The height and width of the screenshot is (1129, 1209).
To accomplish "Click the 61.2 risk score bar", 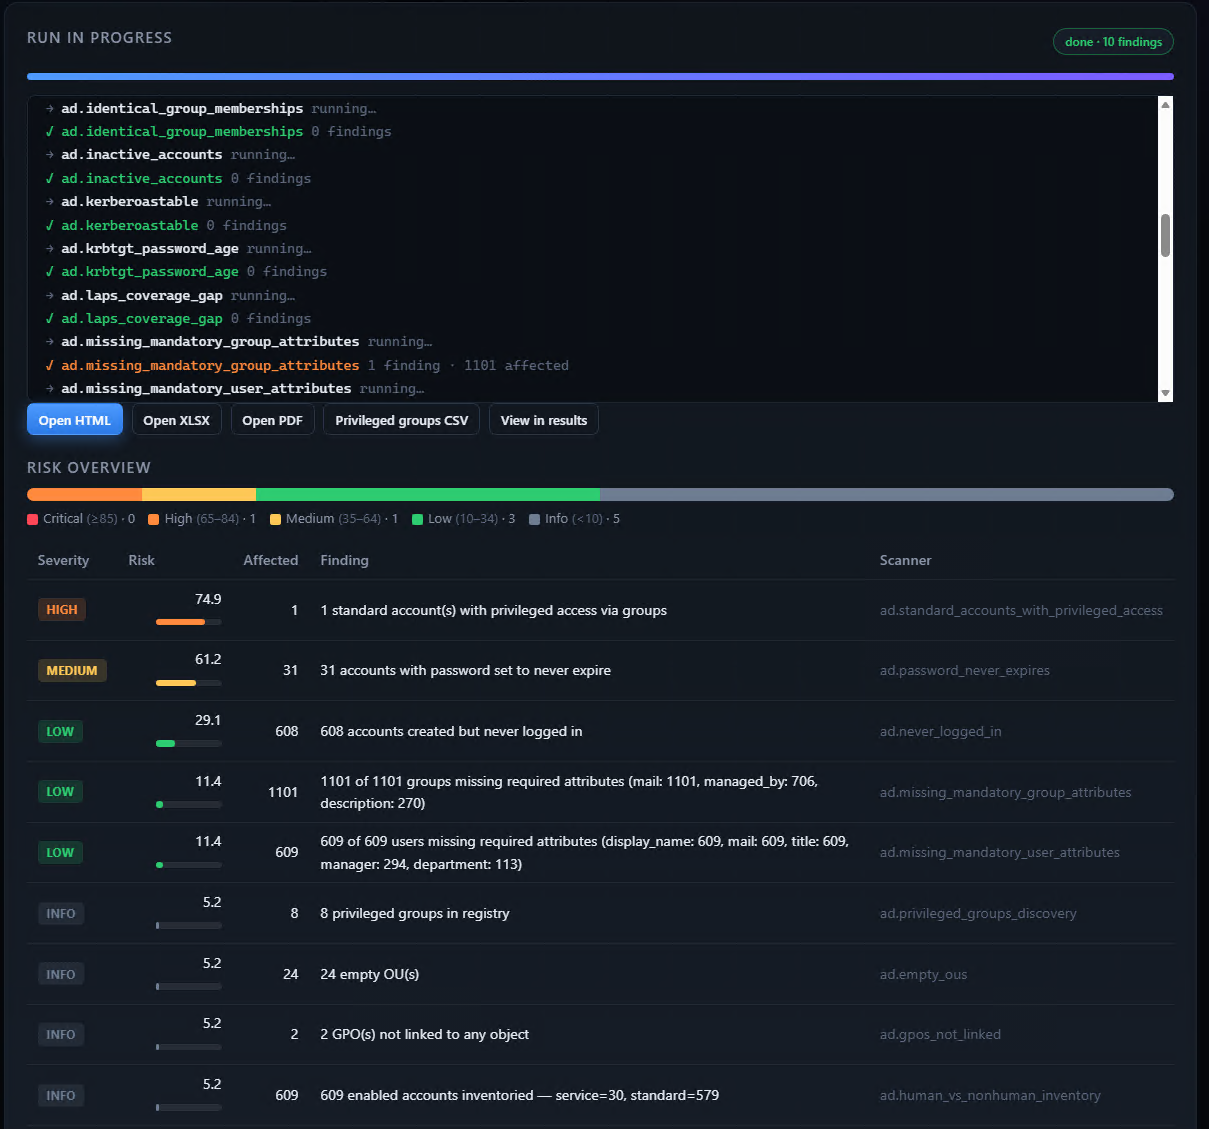I will 188,683.
